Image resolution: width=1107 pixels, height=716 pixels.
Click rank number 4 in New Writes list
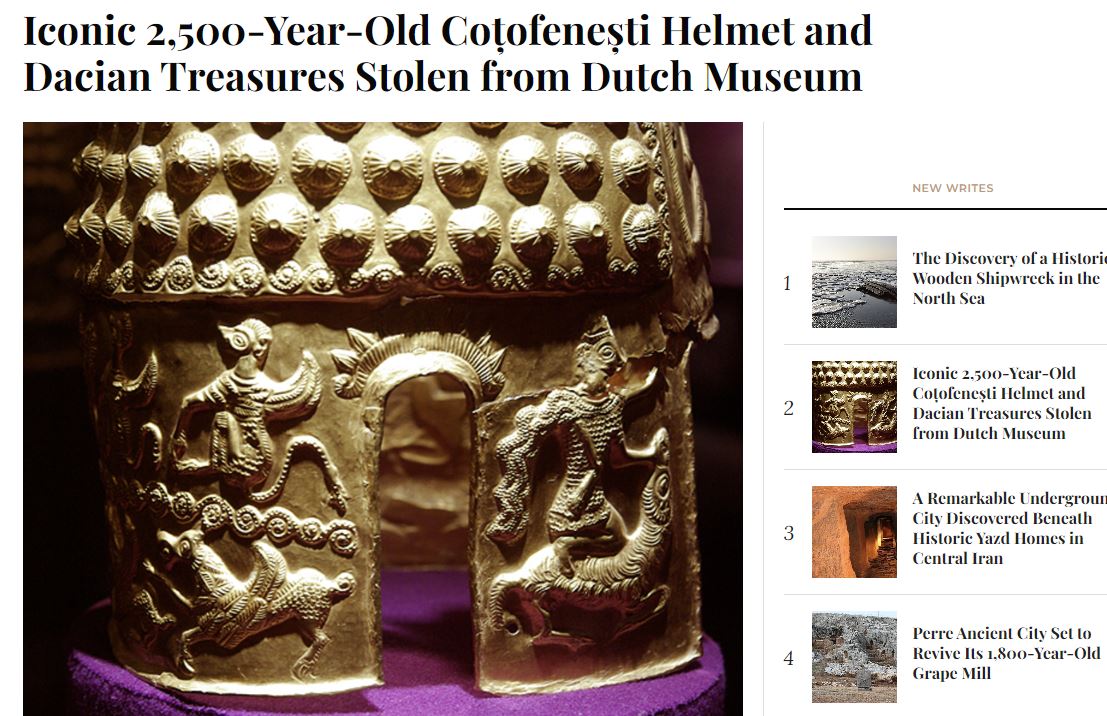[x=789, y=658]
